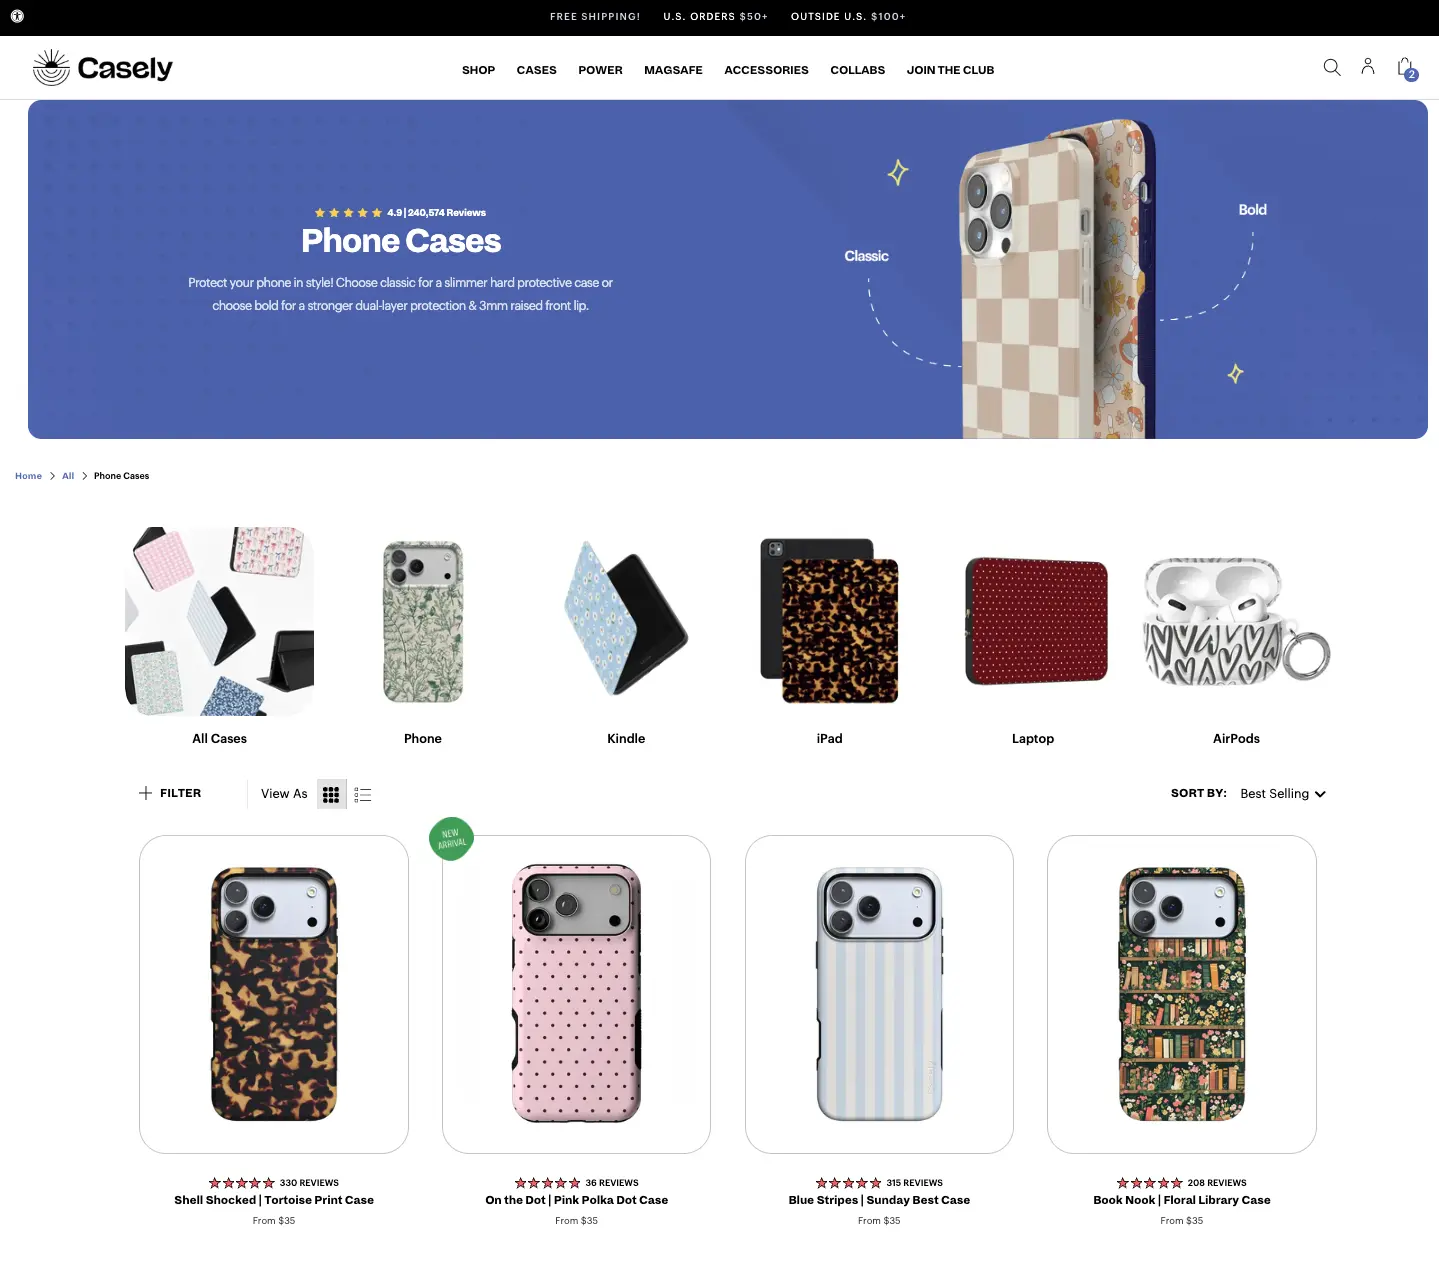Open the ACCESSORIES menu
Screen dimensions: 1439x1266
(766, 70)
